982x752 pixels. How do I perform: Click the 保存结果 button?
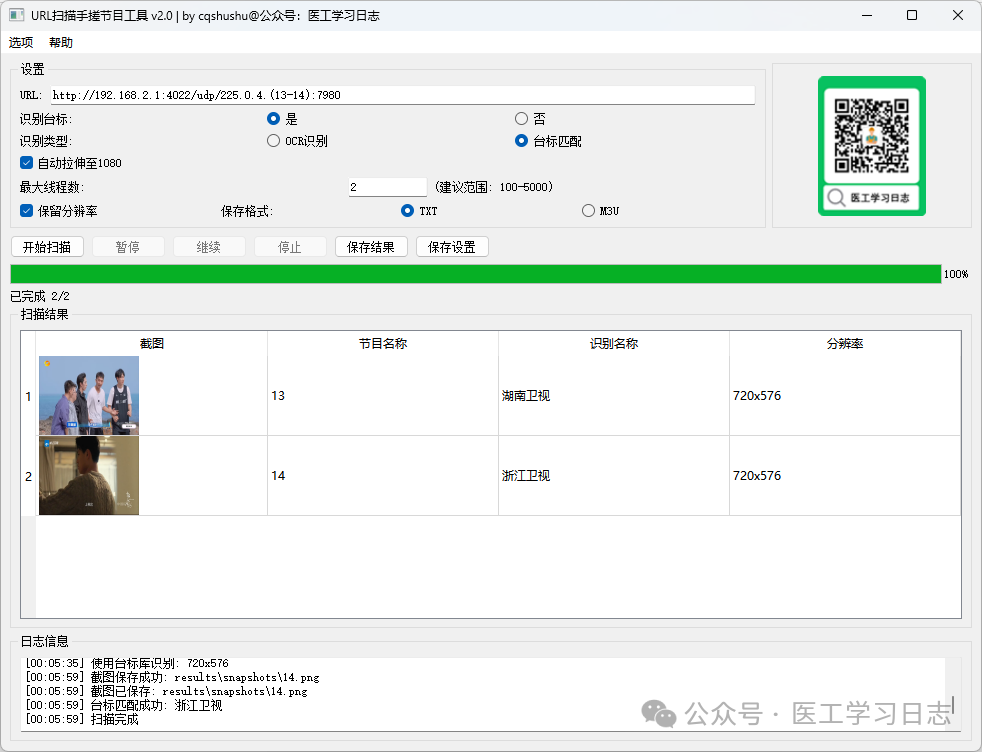tap(371, 247)
